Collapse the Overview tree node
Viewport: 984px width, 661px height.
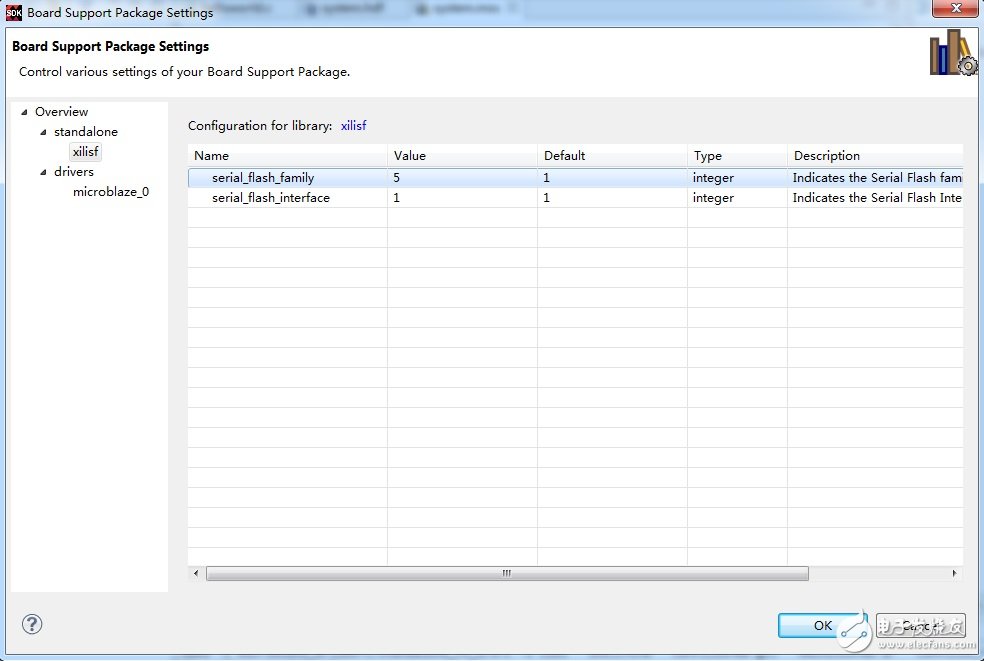tap(24, 112)
